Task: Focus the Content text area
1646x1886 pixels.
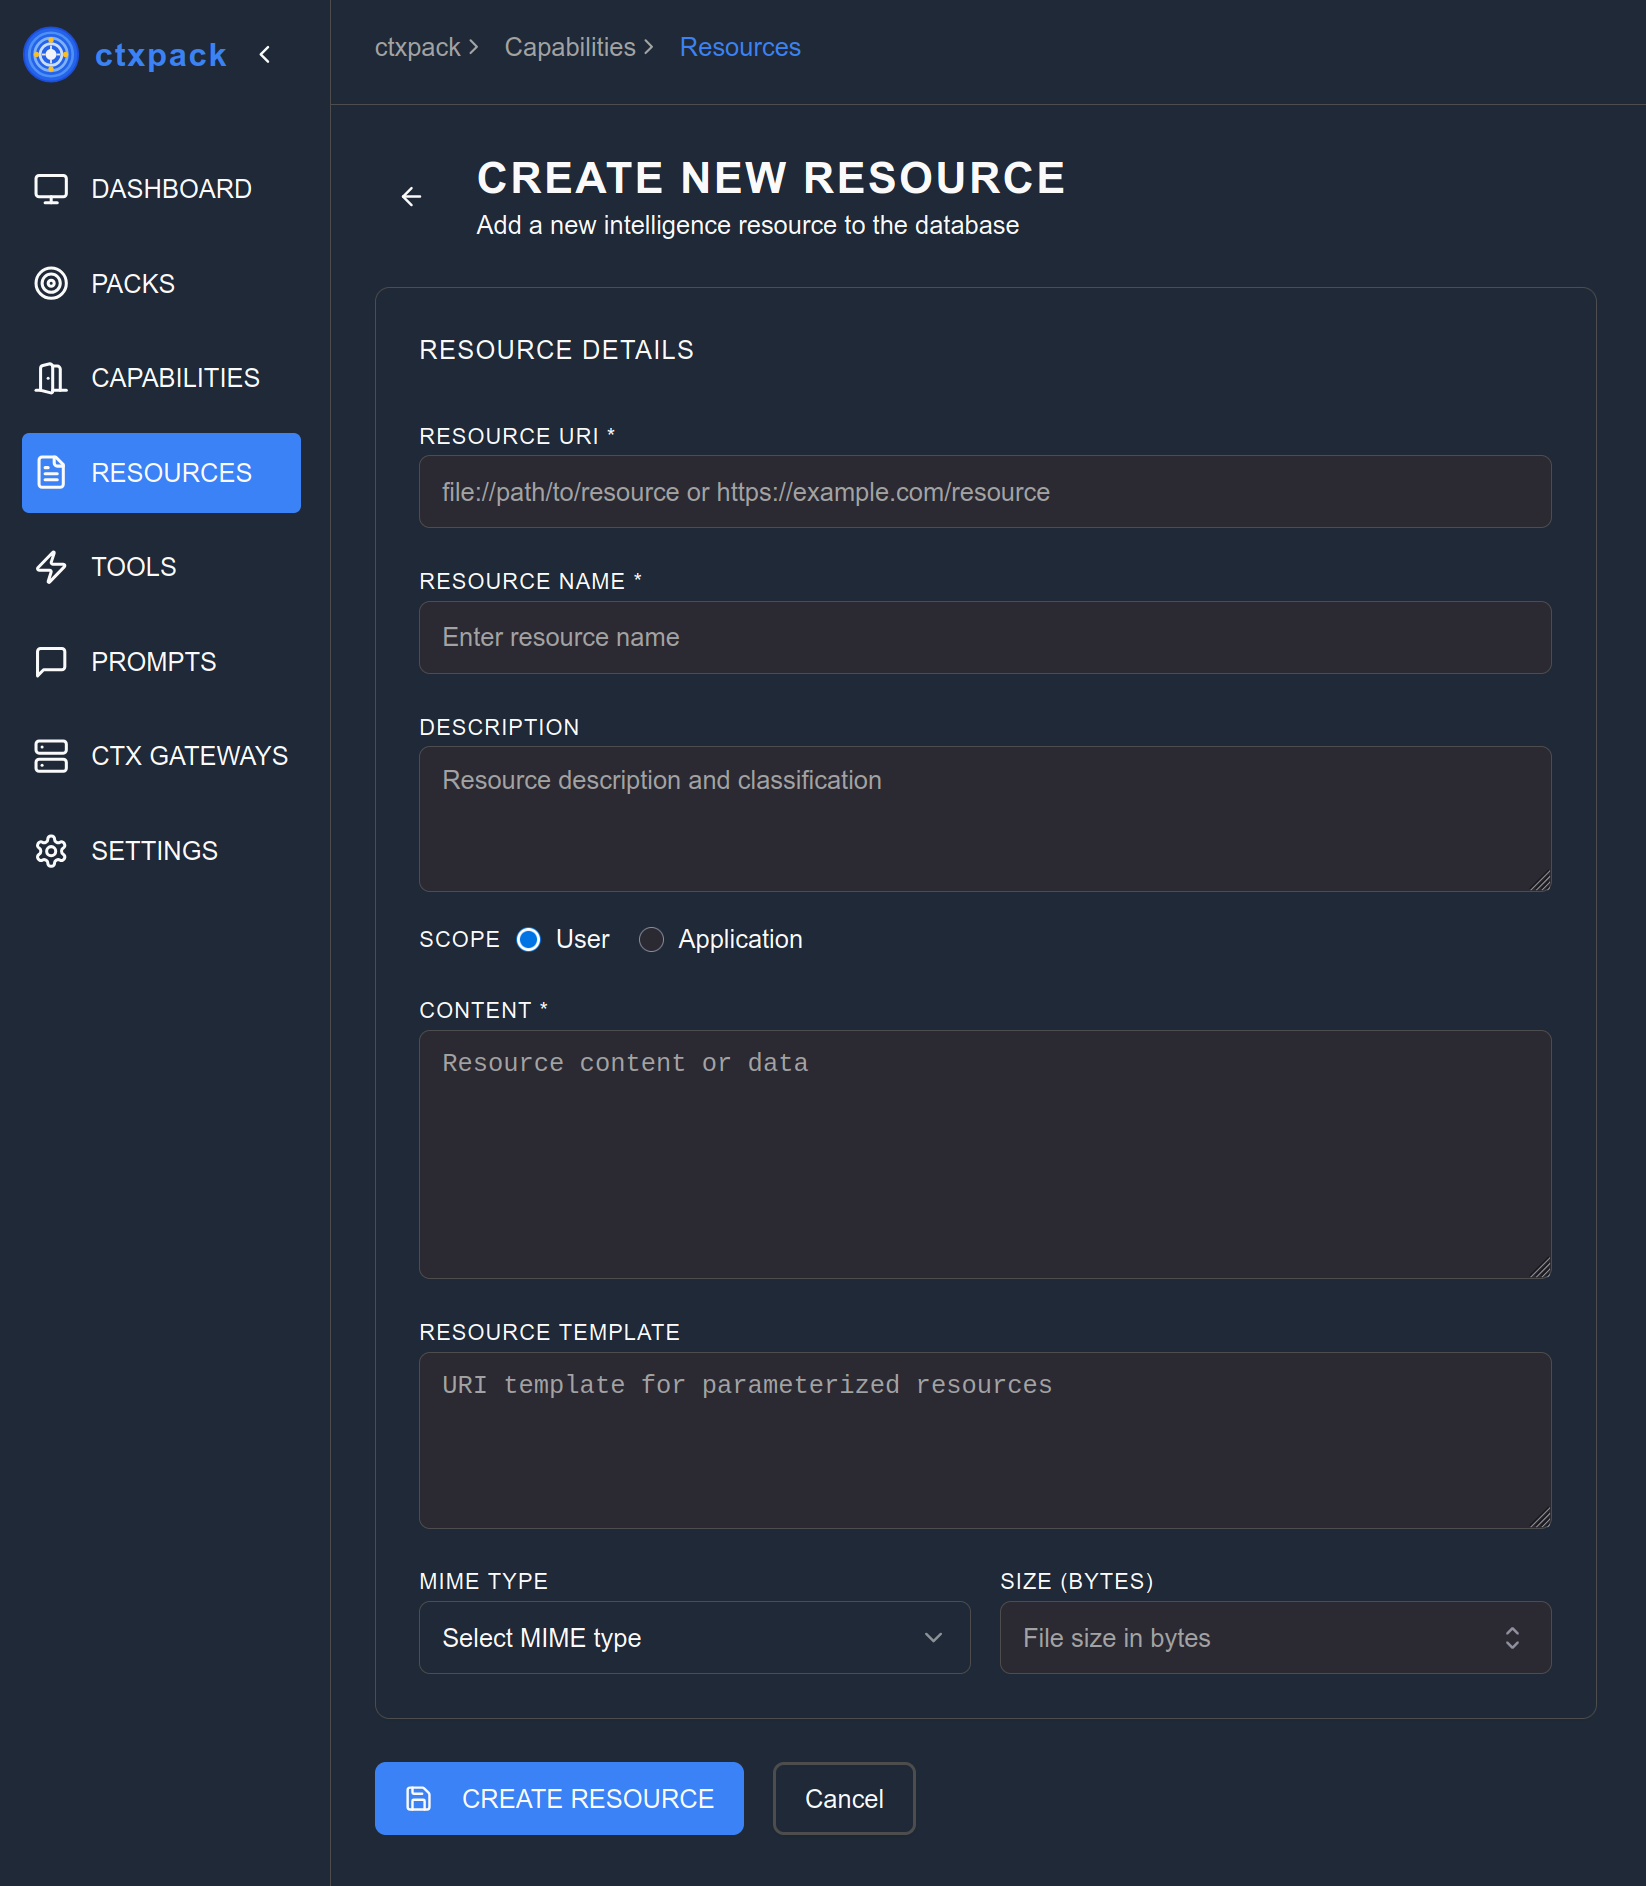Action: click(x=985, y=1155)
